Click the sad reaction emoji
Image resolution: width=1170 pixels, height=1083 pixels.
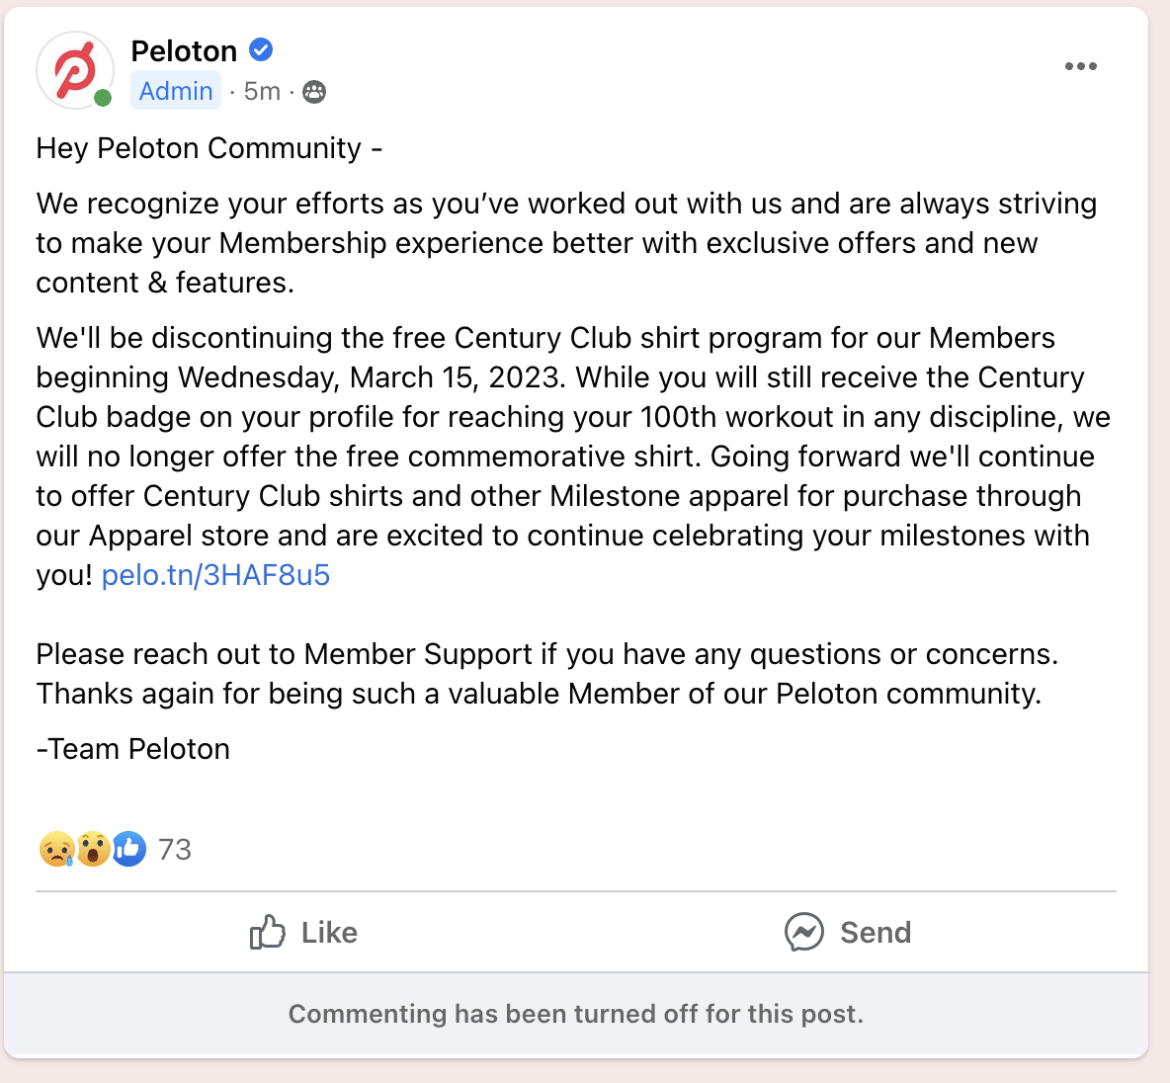tap(57, 849)
